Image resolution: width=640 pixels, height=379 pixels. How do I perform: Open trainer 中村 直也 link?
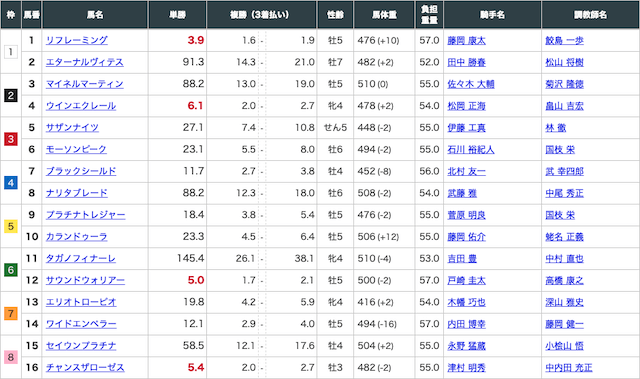coord(564,259)
